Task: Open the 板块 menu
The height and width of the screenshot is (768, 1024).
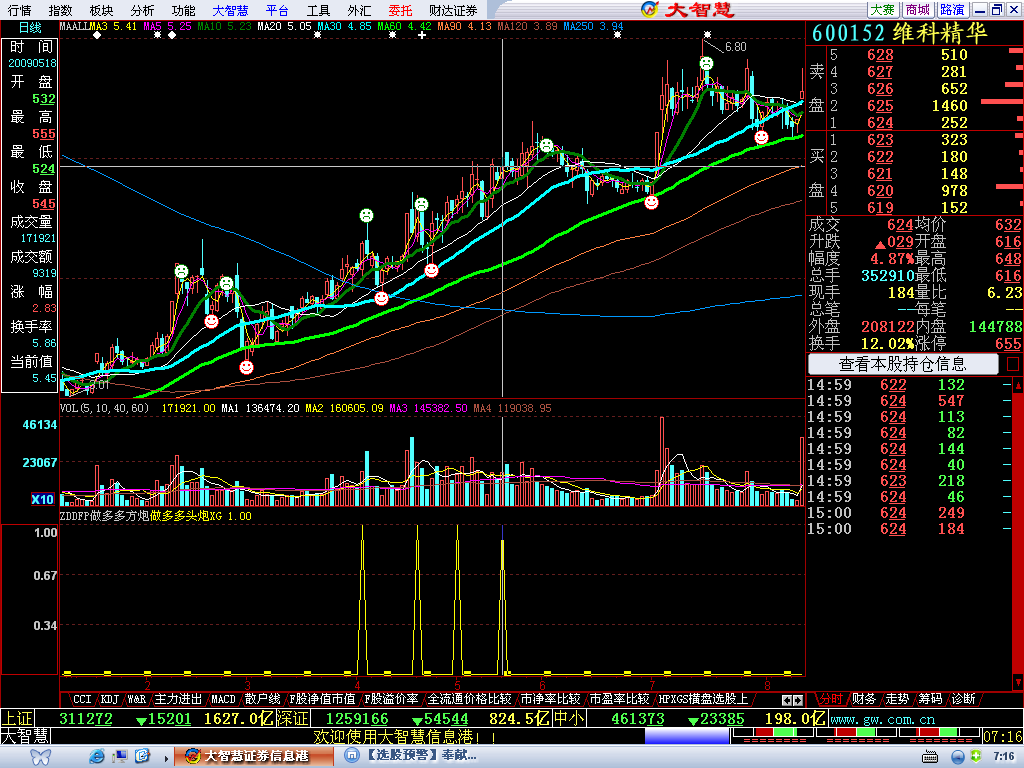Action: (101, 10)
